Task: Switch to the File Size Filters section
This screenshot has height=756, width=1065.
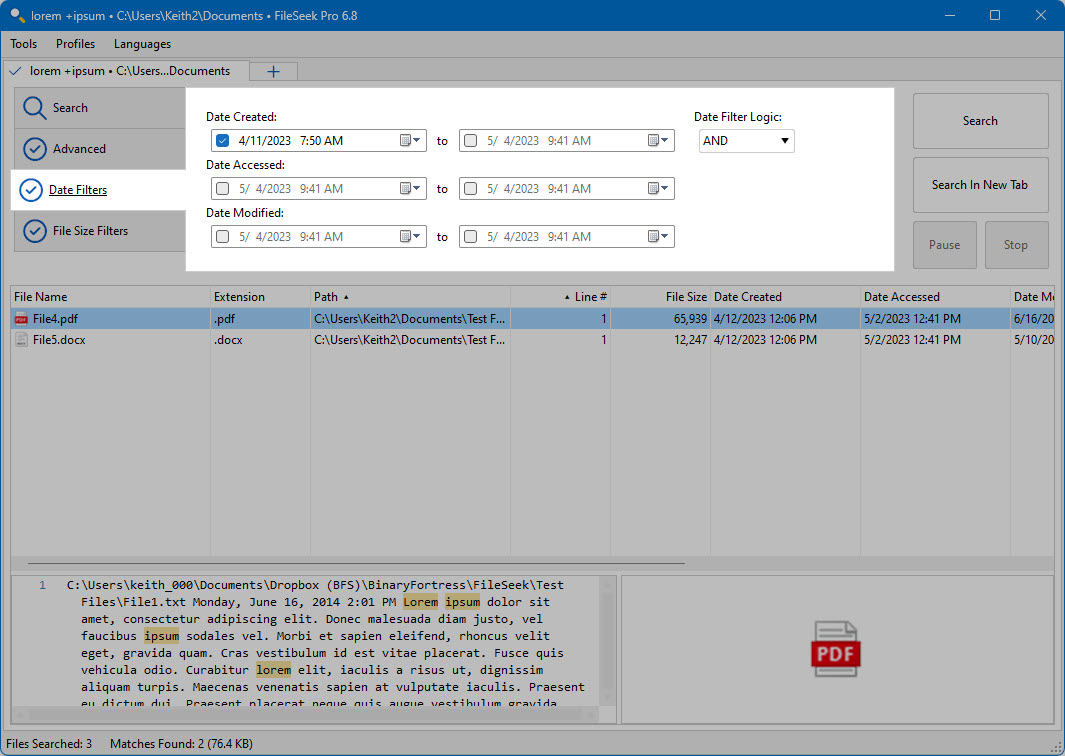Action: click(99, 231)
